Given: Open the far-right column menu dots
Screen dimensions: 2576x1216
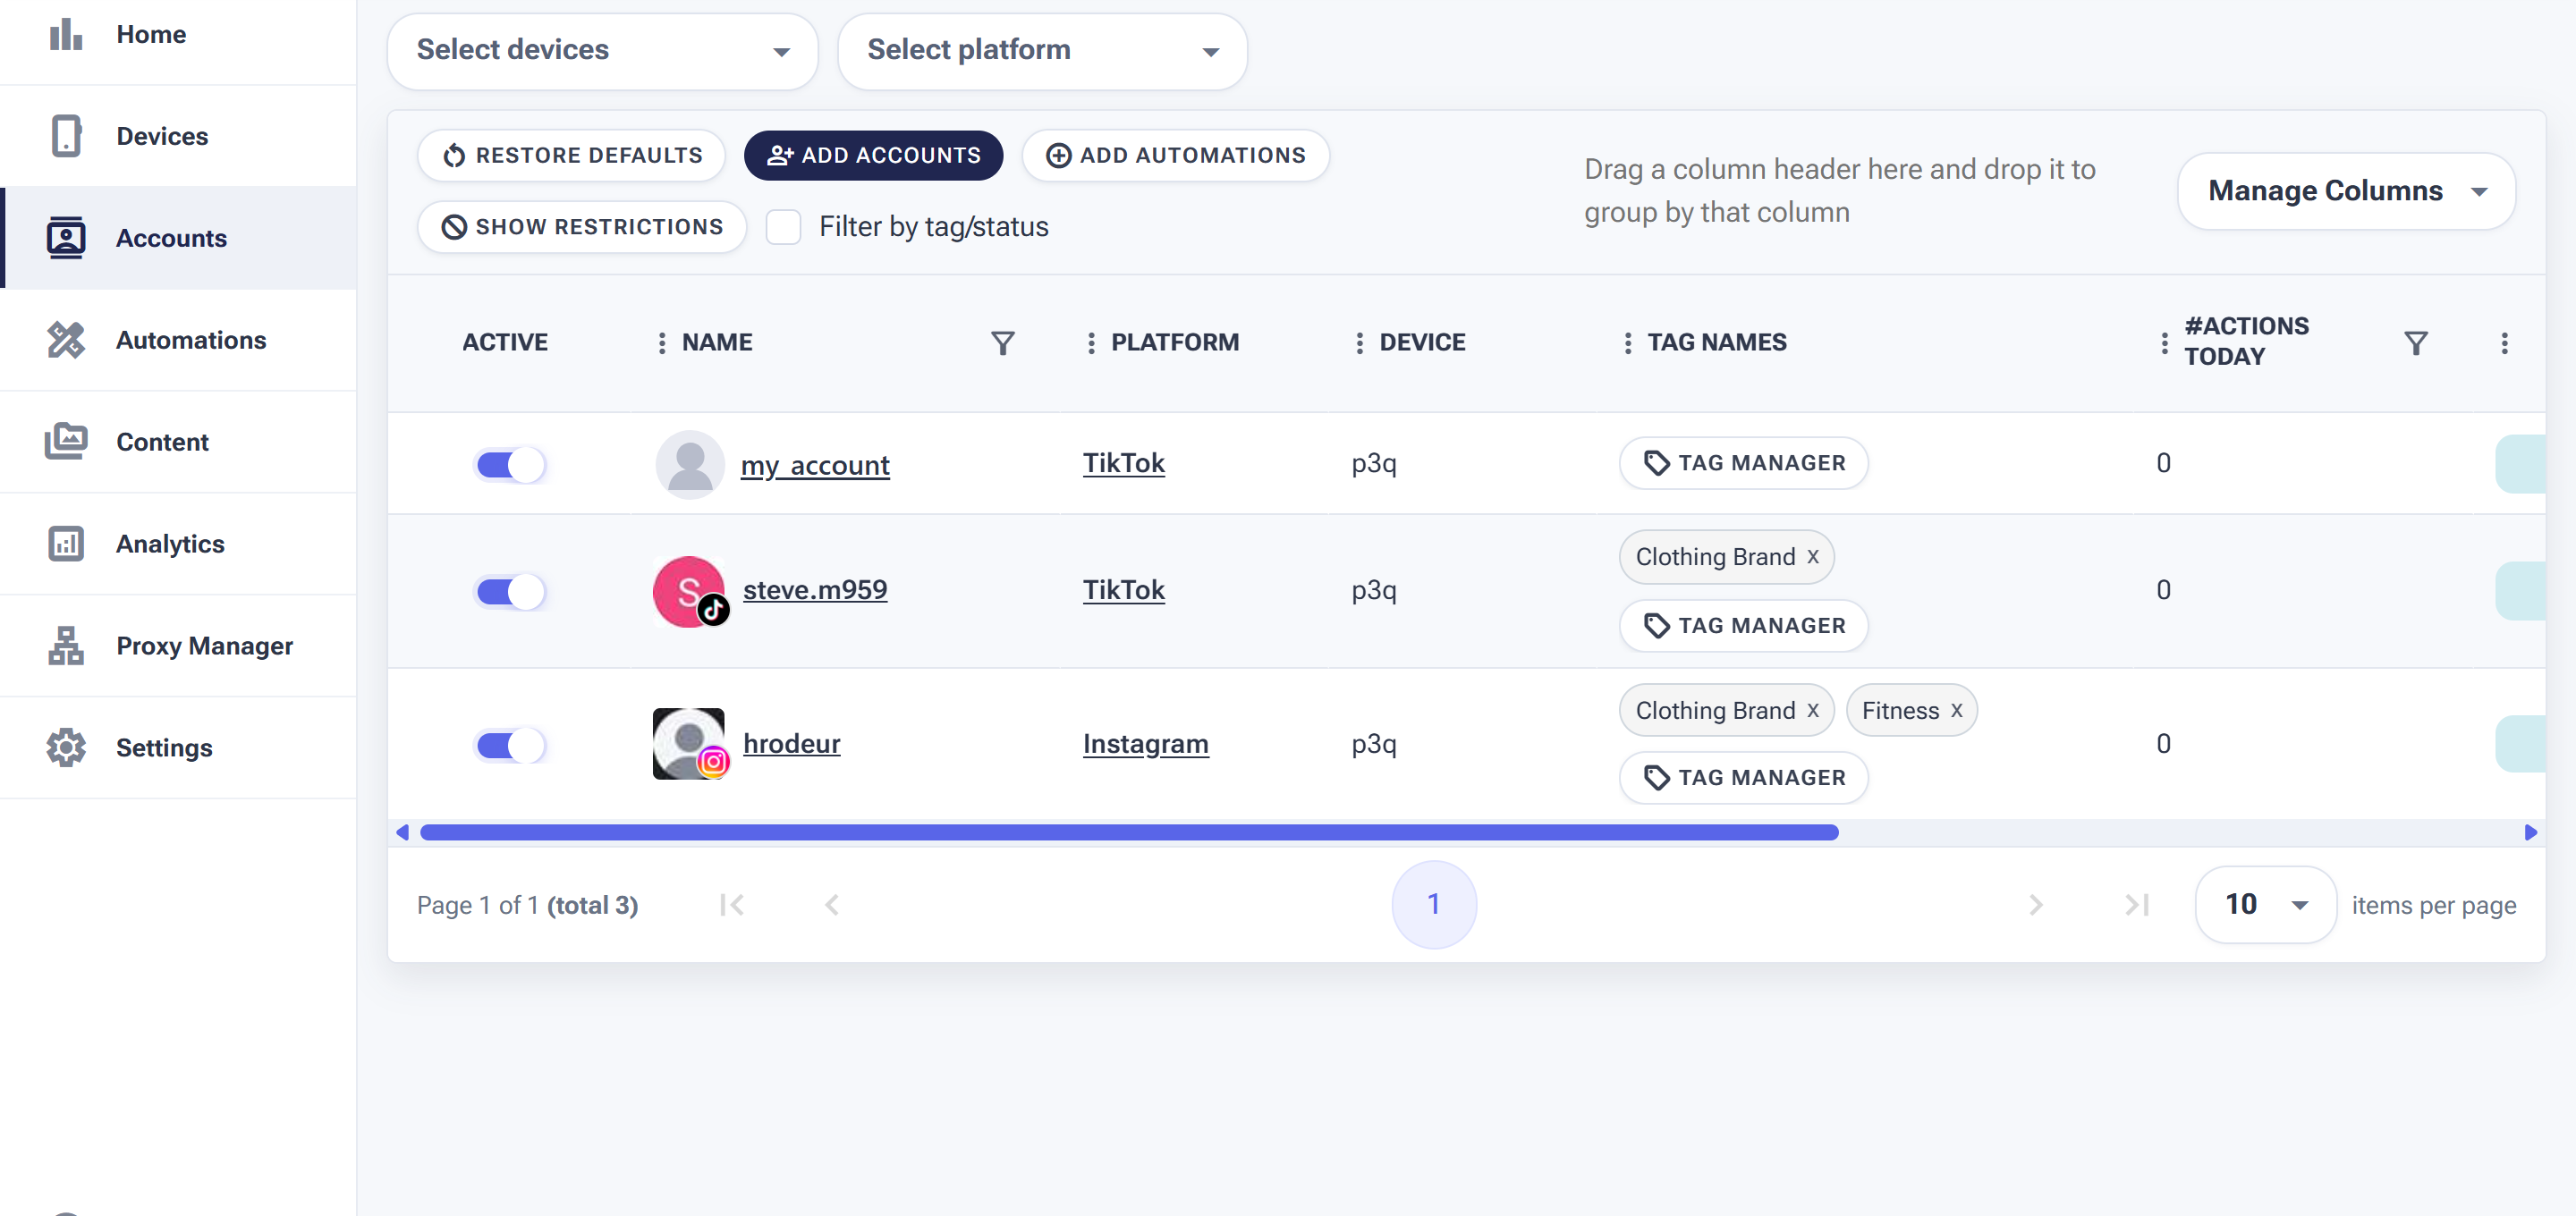Looking at the screenshot, I should (2504, 344).
